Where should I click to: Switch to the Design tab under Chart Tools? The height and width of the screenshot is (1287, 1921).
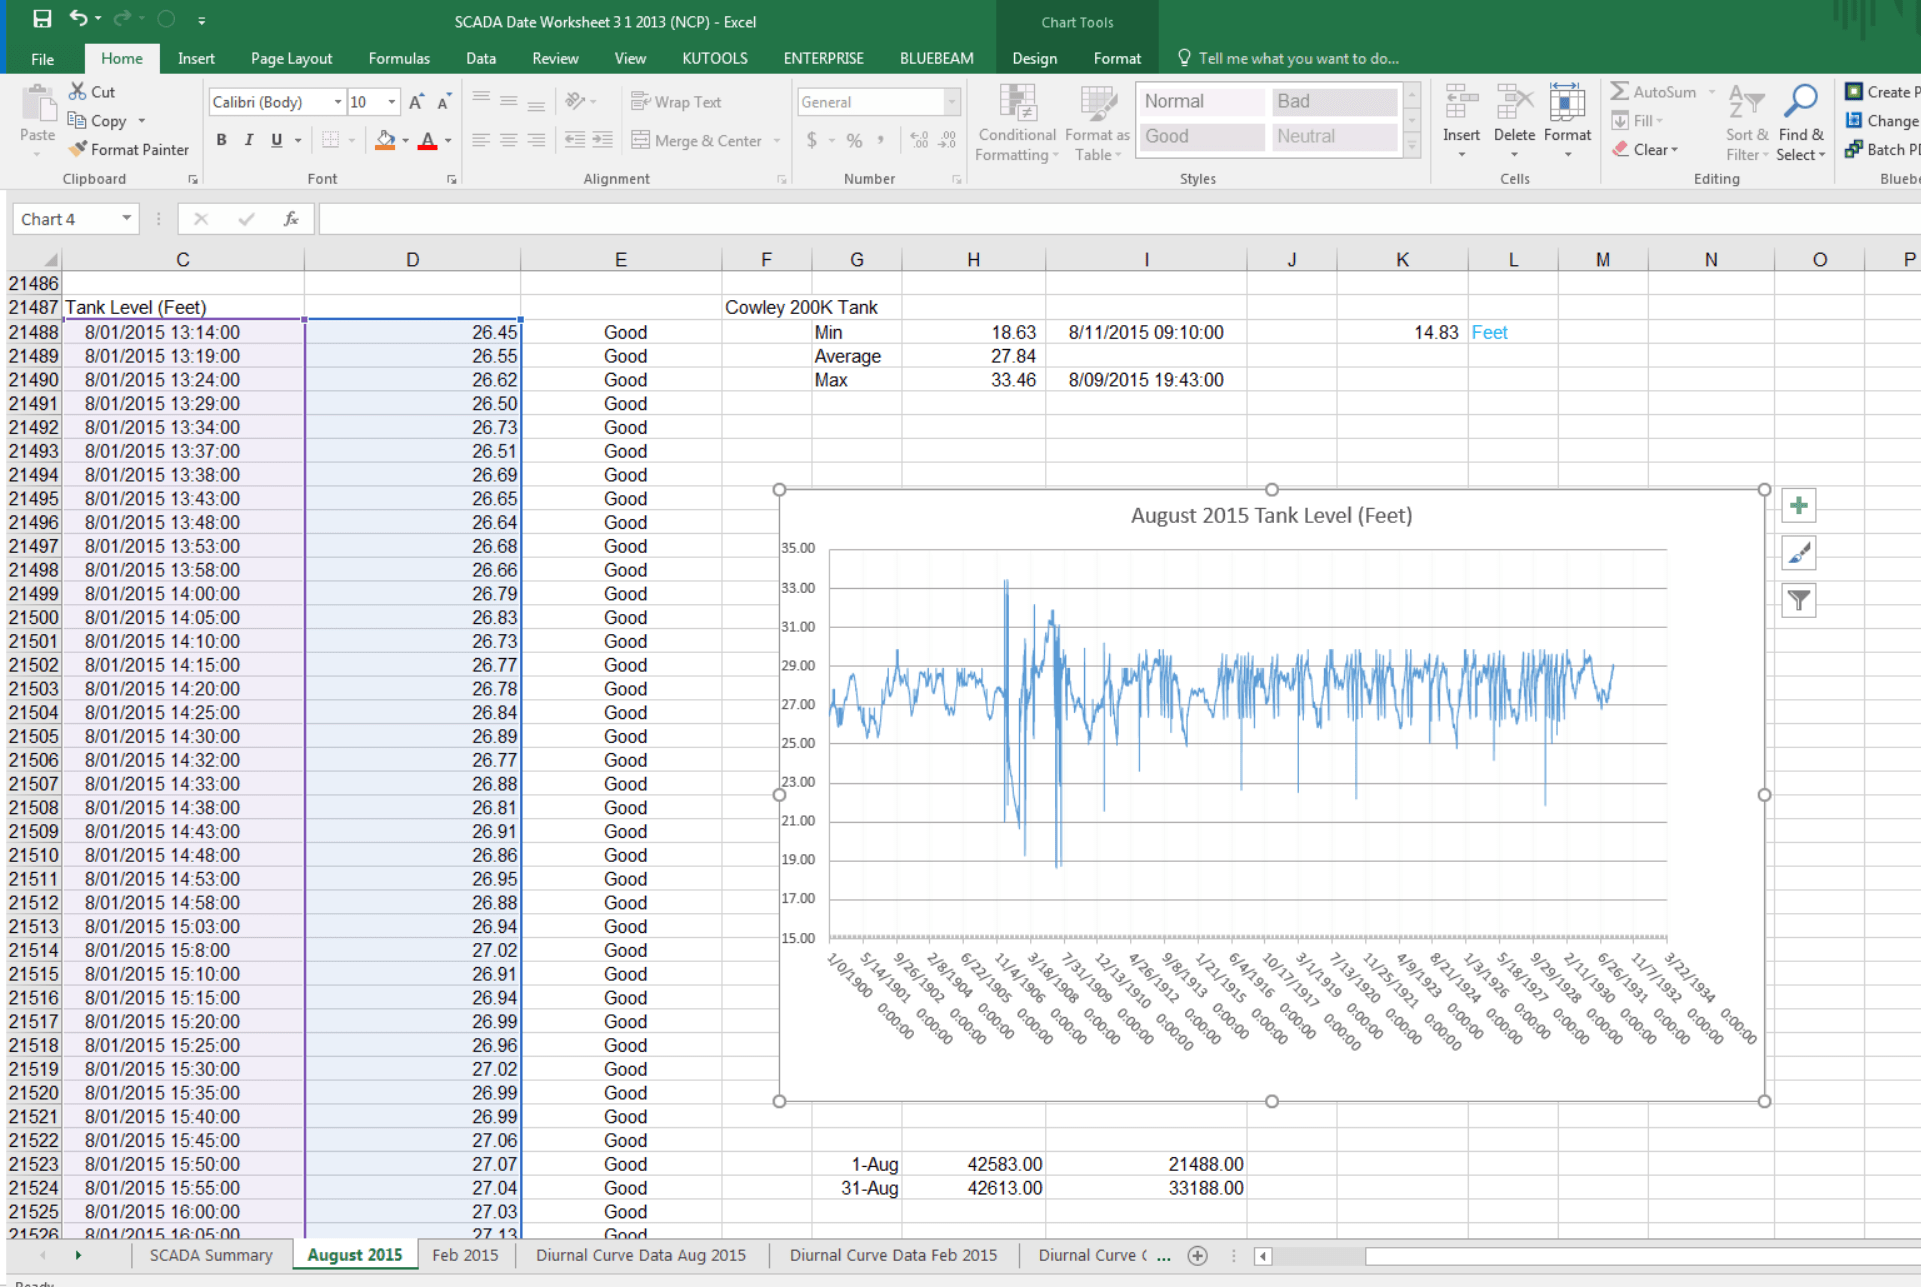click(1035, 58)
